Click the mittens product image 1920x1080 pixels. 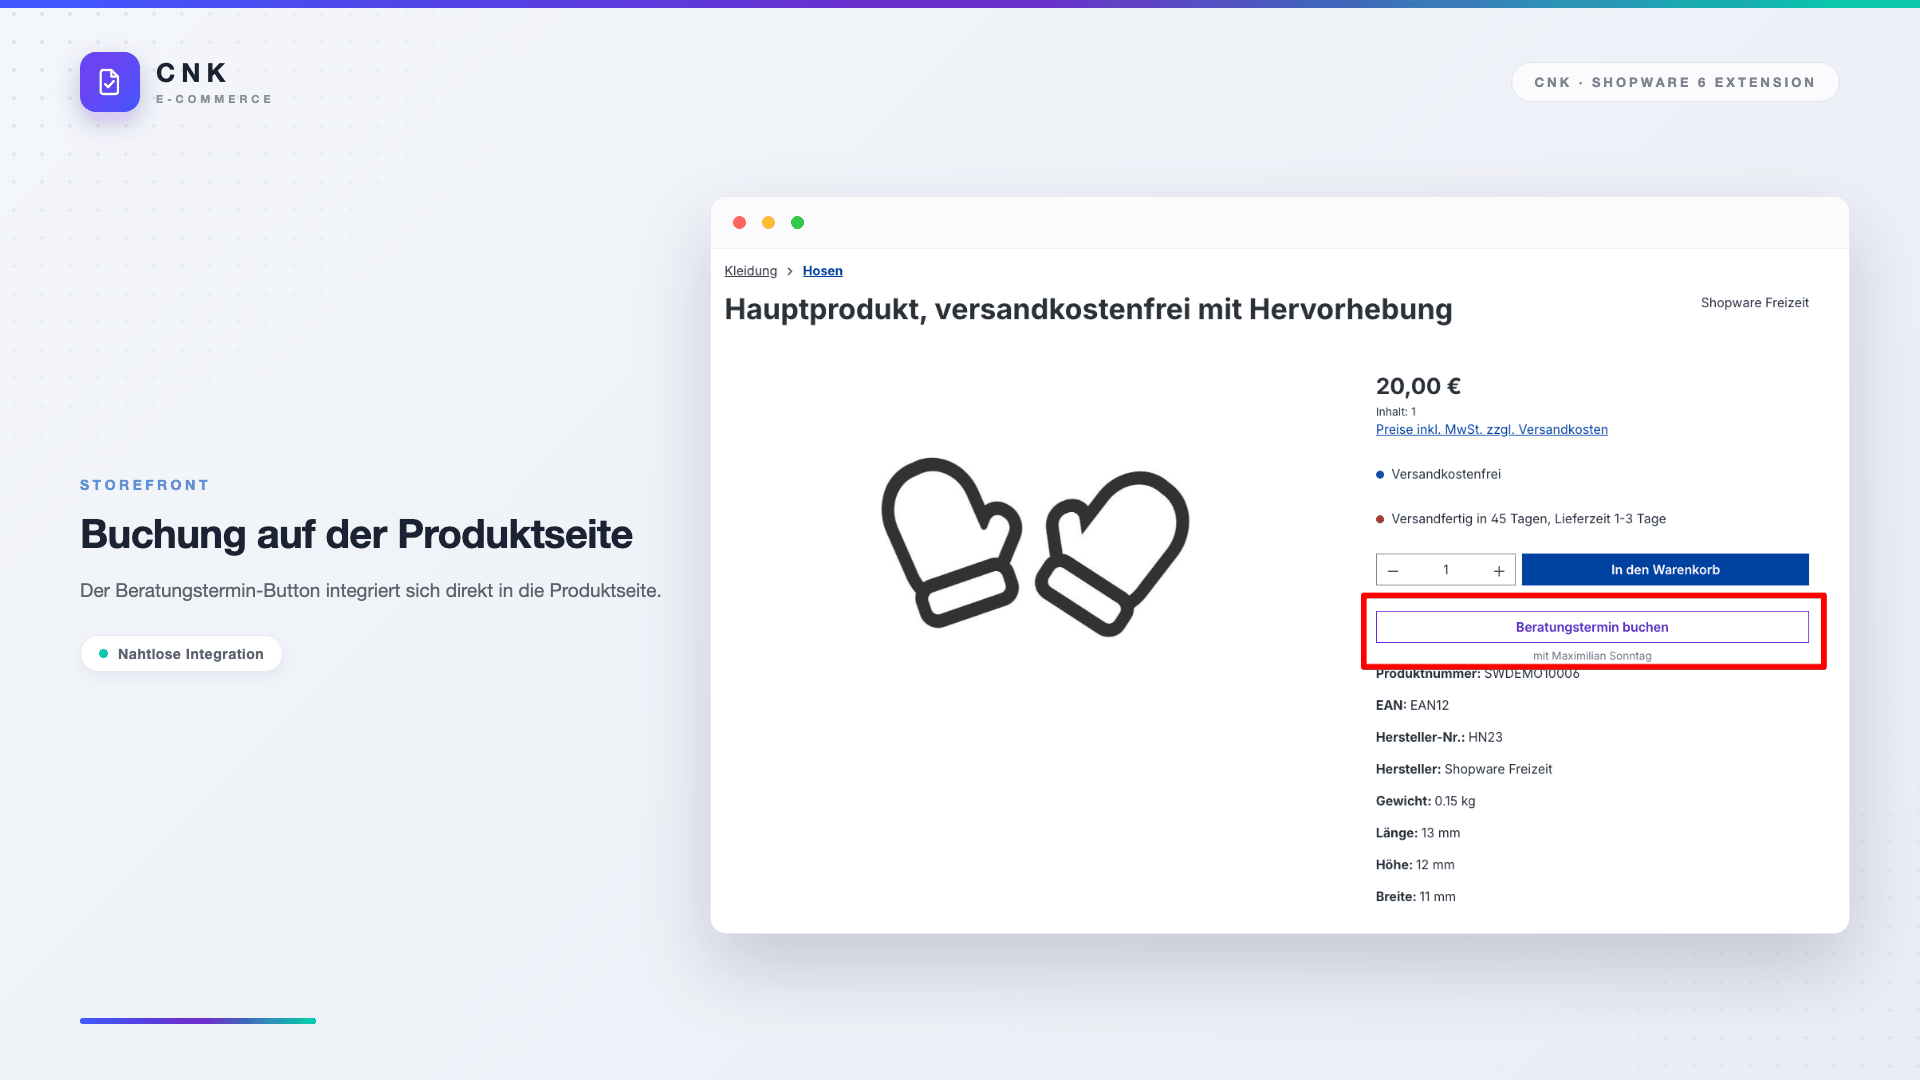tap(1035, 546)
